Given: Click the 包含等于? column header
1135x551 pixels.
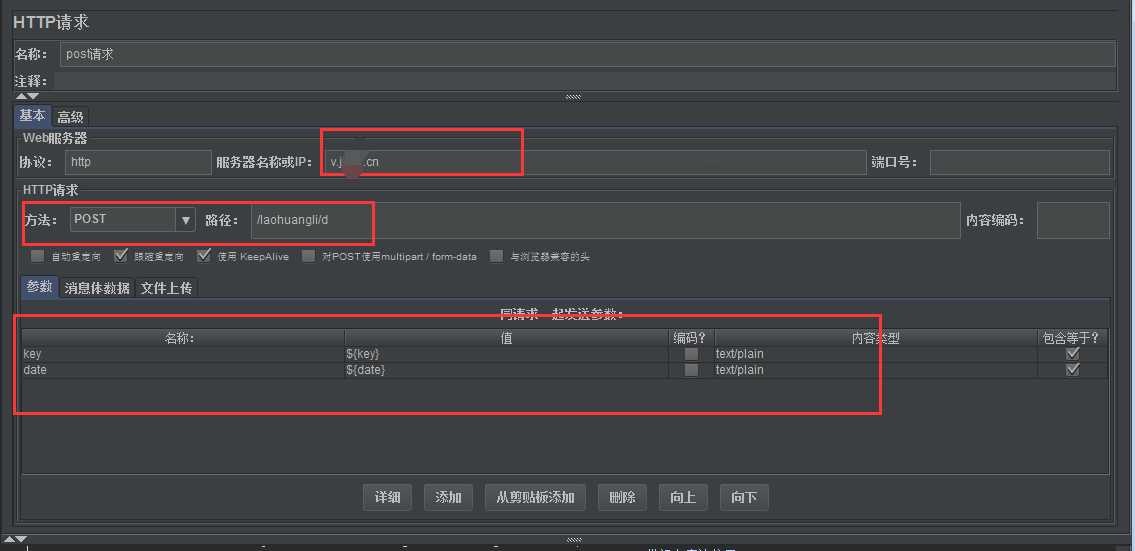Looking at the screenshot, I should pyautogui.click(x=1073, y=338).
